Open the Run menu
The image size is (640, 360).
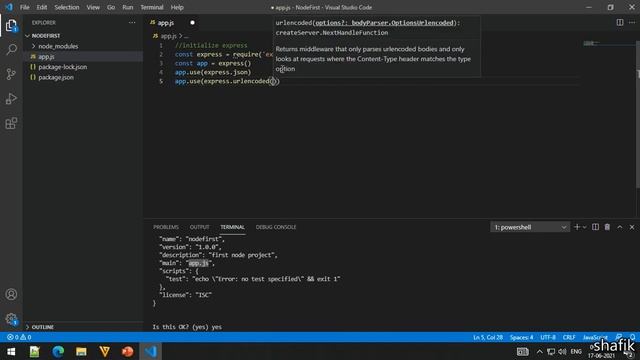tap(127, 7)
